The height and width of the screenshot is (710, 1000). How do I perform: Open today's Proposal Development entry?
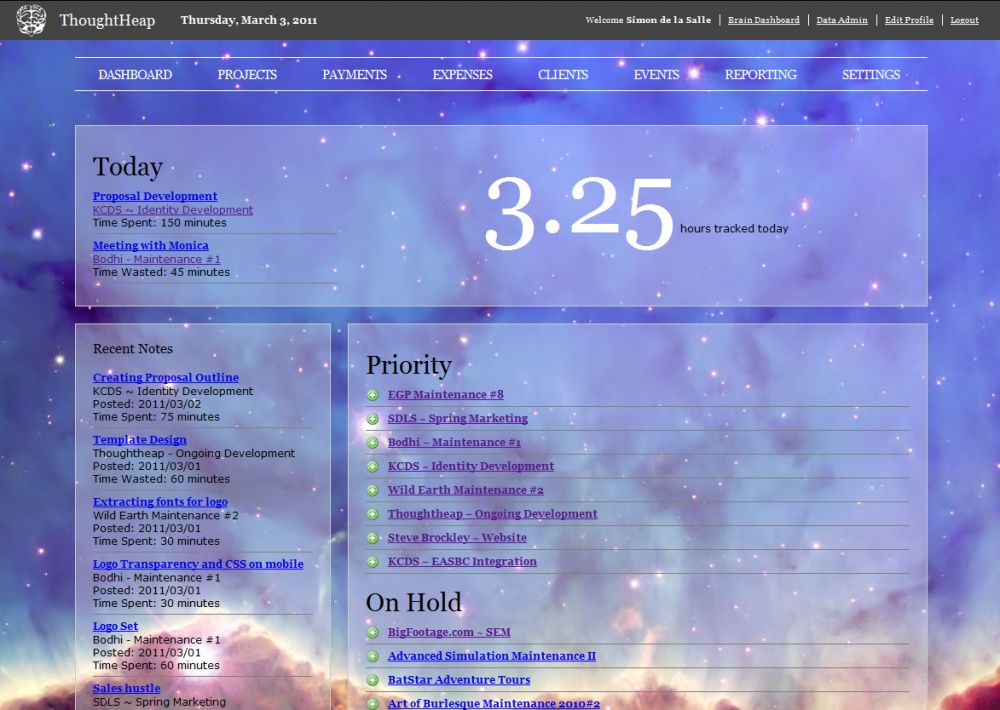[155, 196]
